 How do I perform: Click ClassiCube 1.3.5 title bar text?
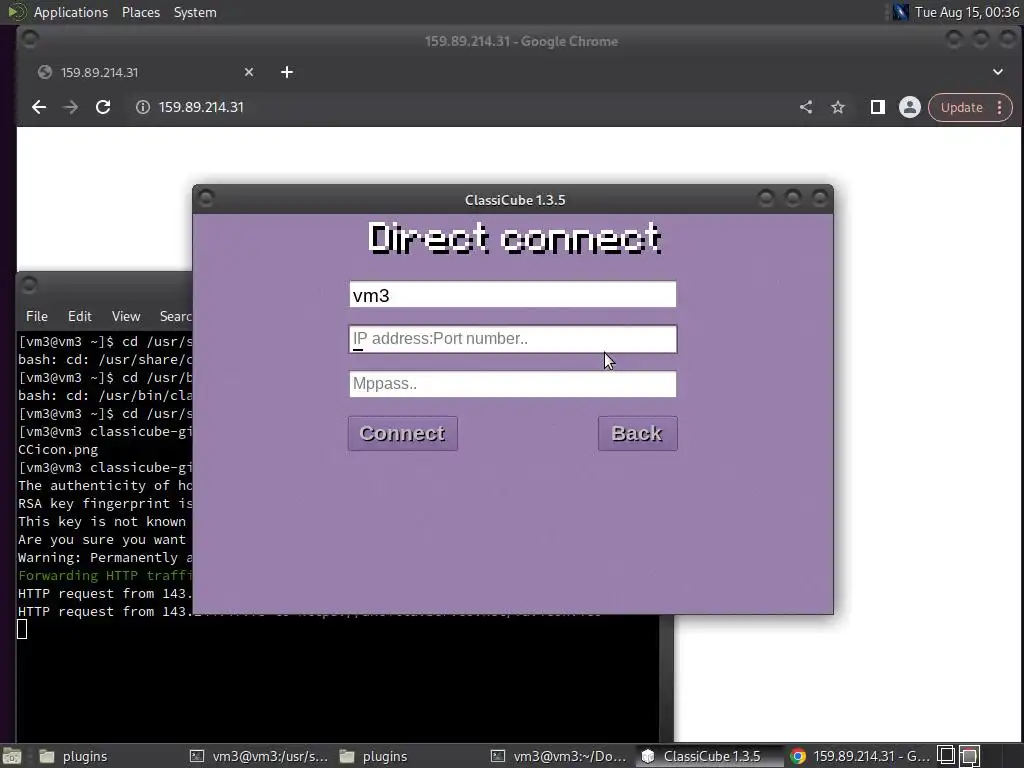[x=515, y=200]
